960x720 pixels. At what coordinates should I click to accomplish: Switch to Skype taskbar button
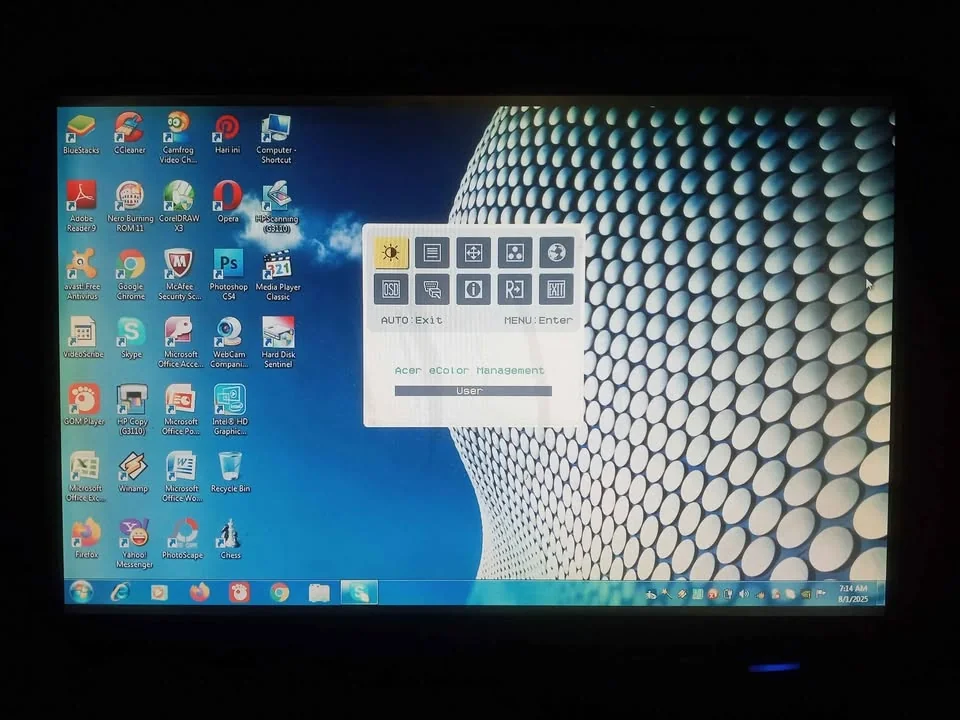(359, 592)
